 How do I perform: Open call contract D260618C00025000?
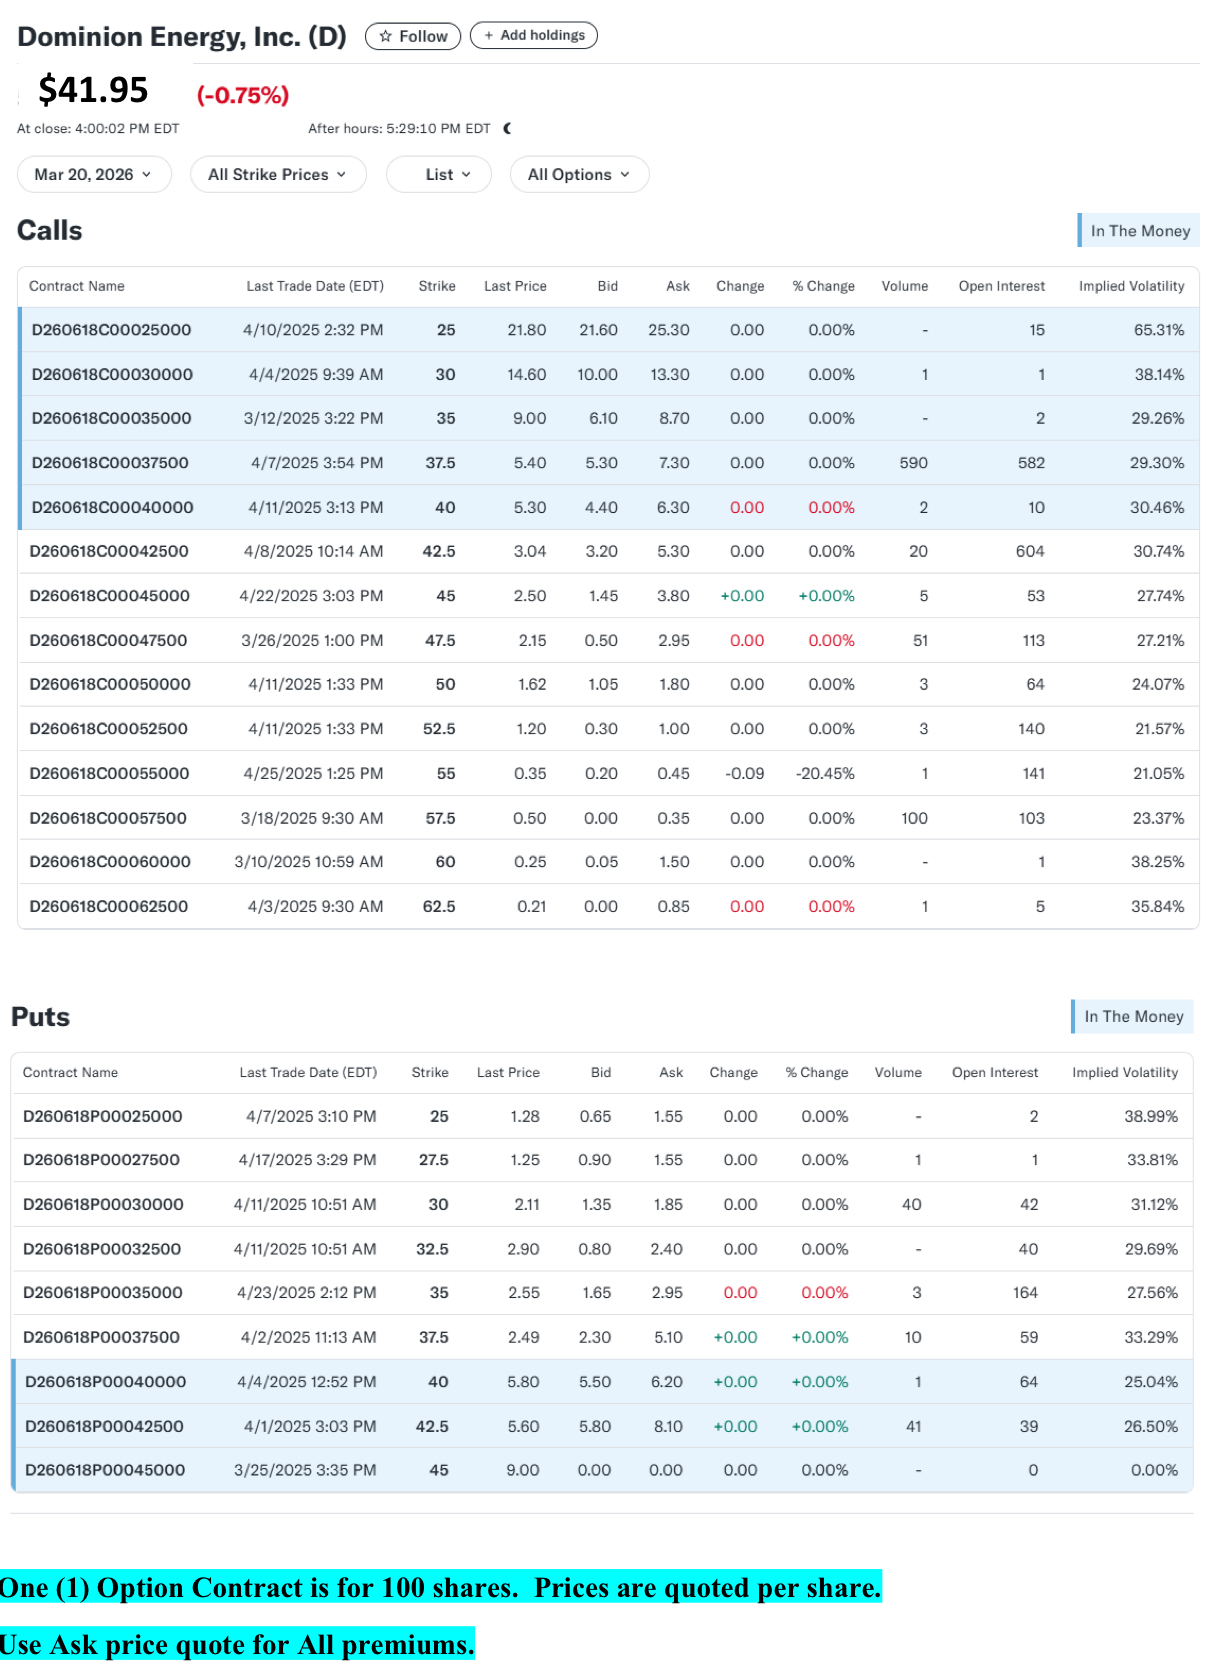point(111,330)
